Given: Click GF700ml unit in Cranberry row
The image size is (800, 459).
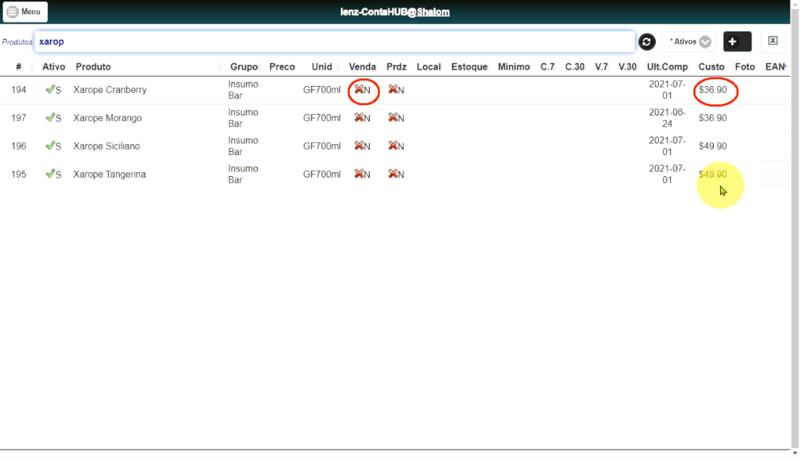Looking at the screenshot, I should click(321, 90).
